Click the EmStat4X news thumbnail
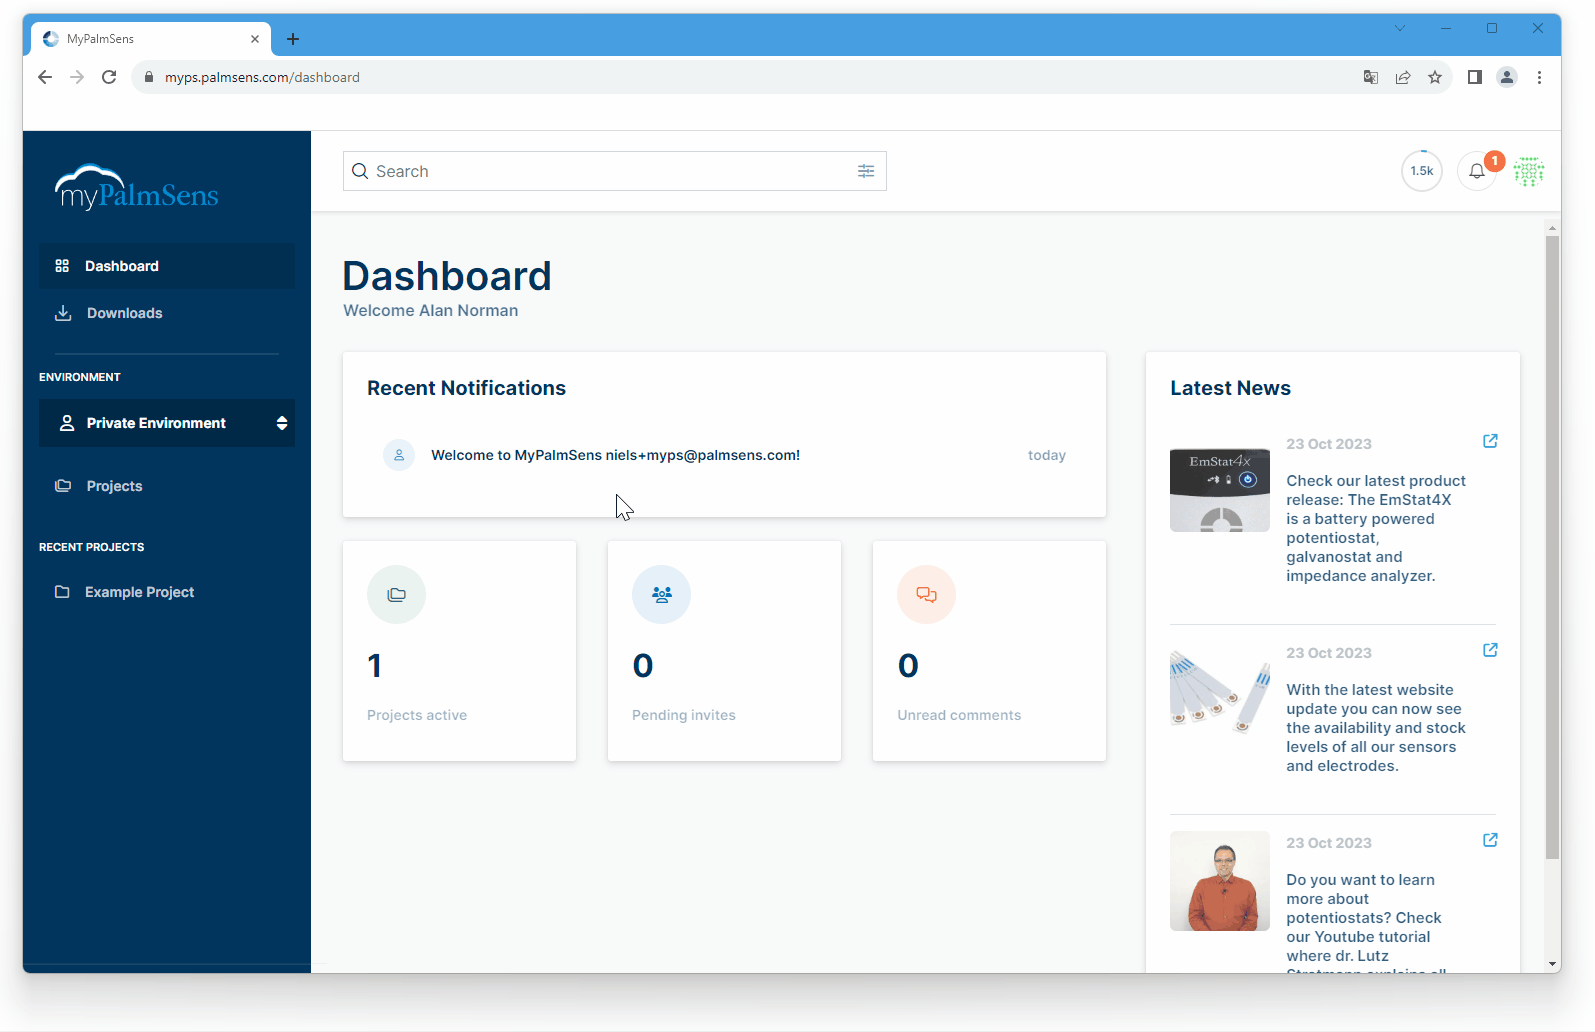The image size is (1595, 1032). point(1220,490)
